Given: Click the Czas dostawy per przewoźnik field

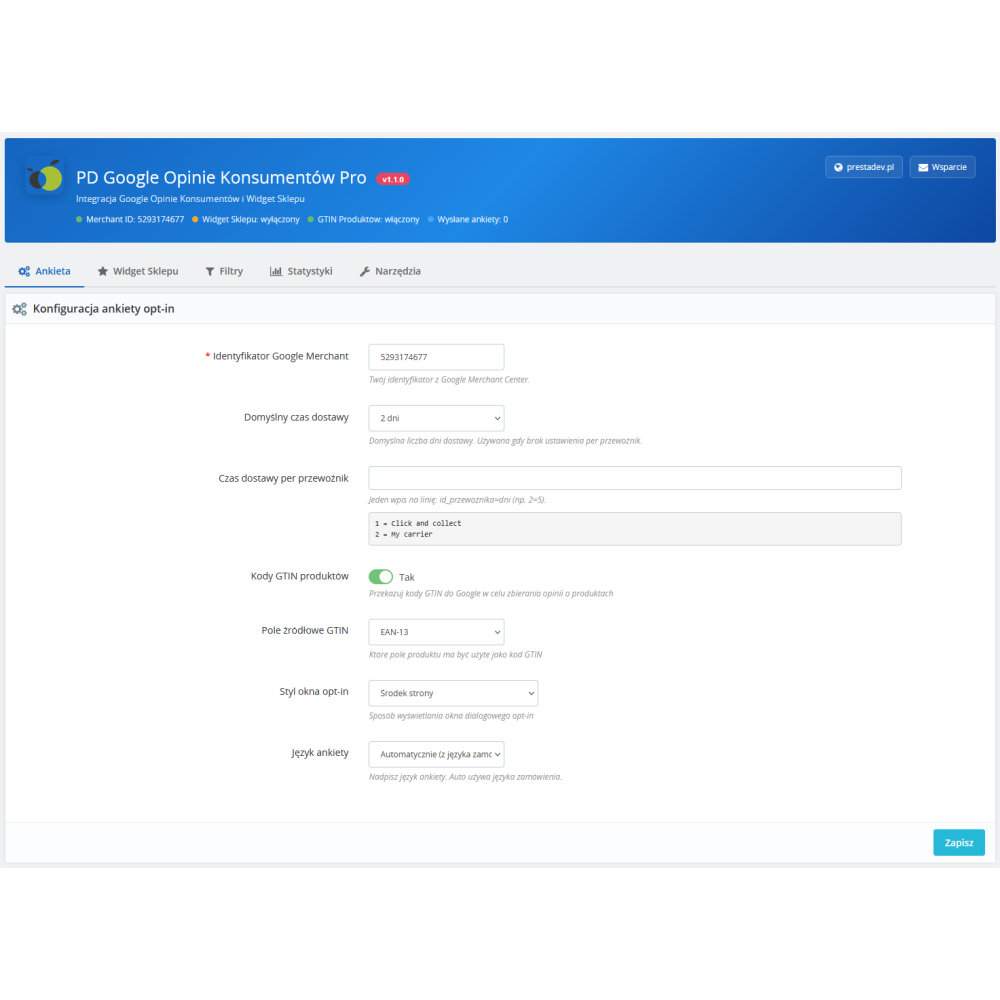Looking at the screenshot, I should (x=635, y=478).
